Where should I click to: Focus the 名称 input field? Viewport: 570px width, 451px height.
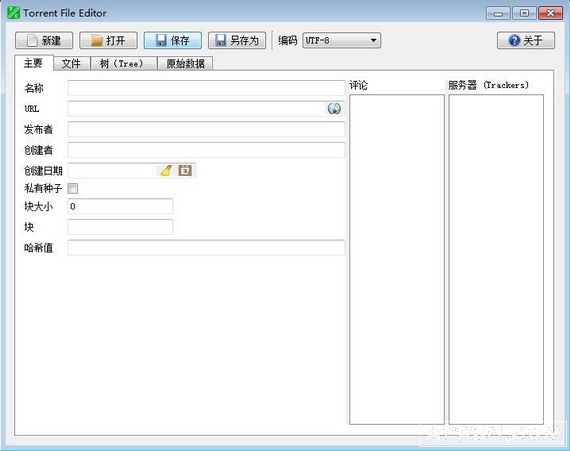tap(206, 88)
